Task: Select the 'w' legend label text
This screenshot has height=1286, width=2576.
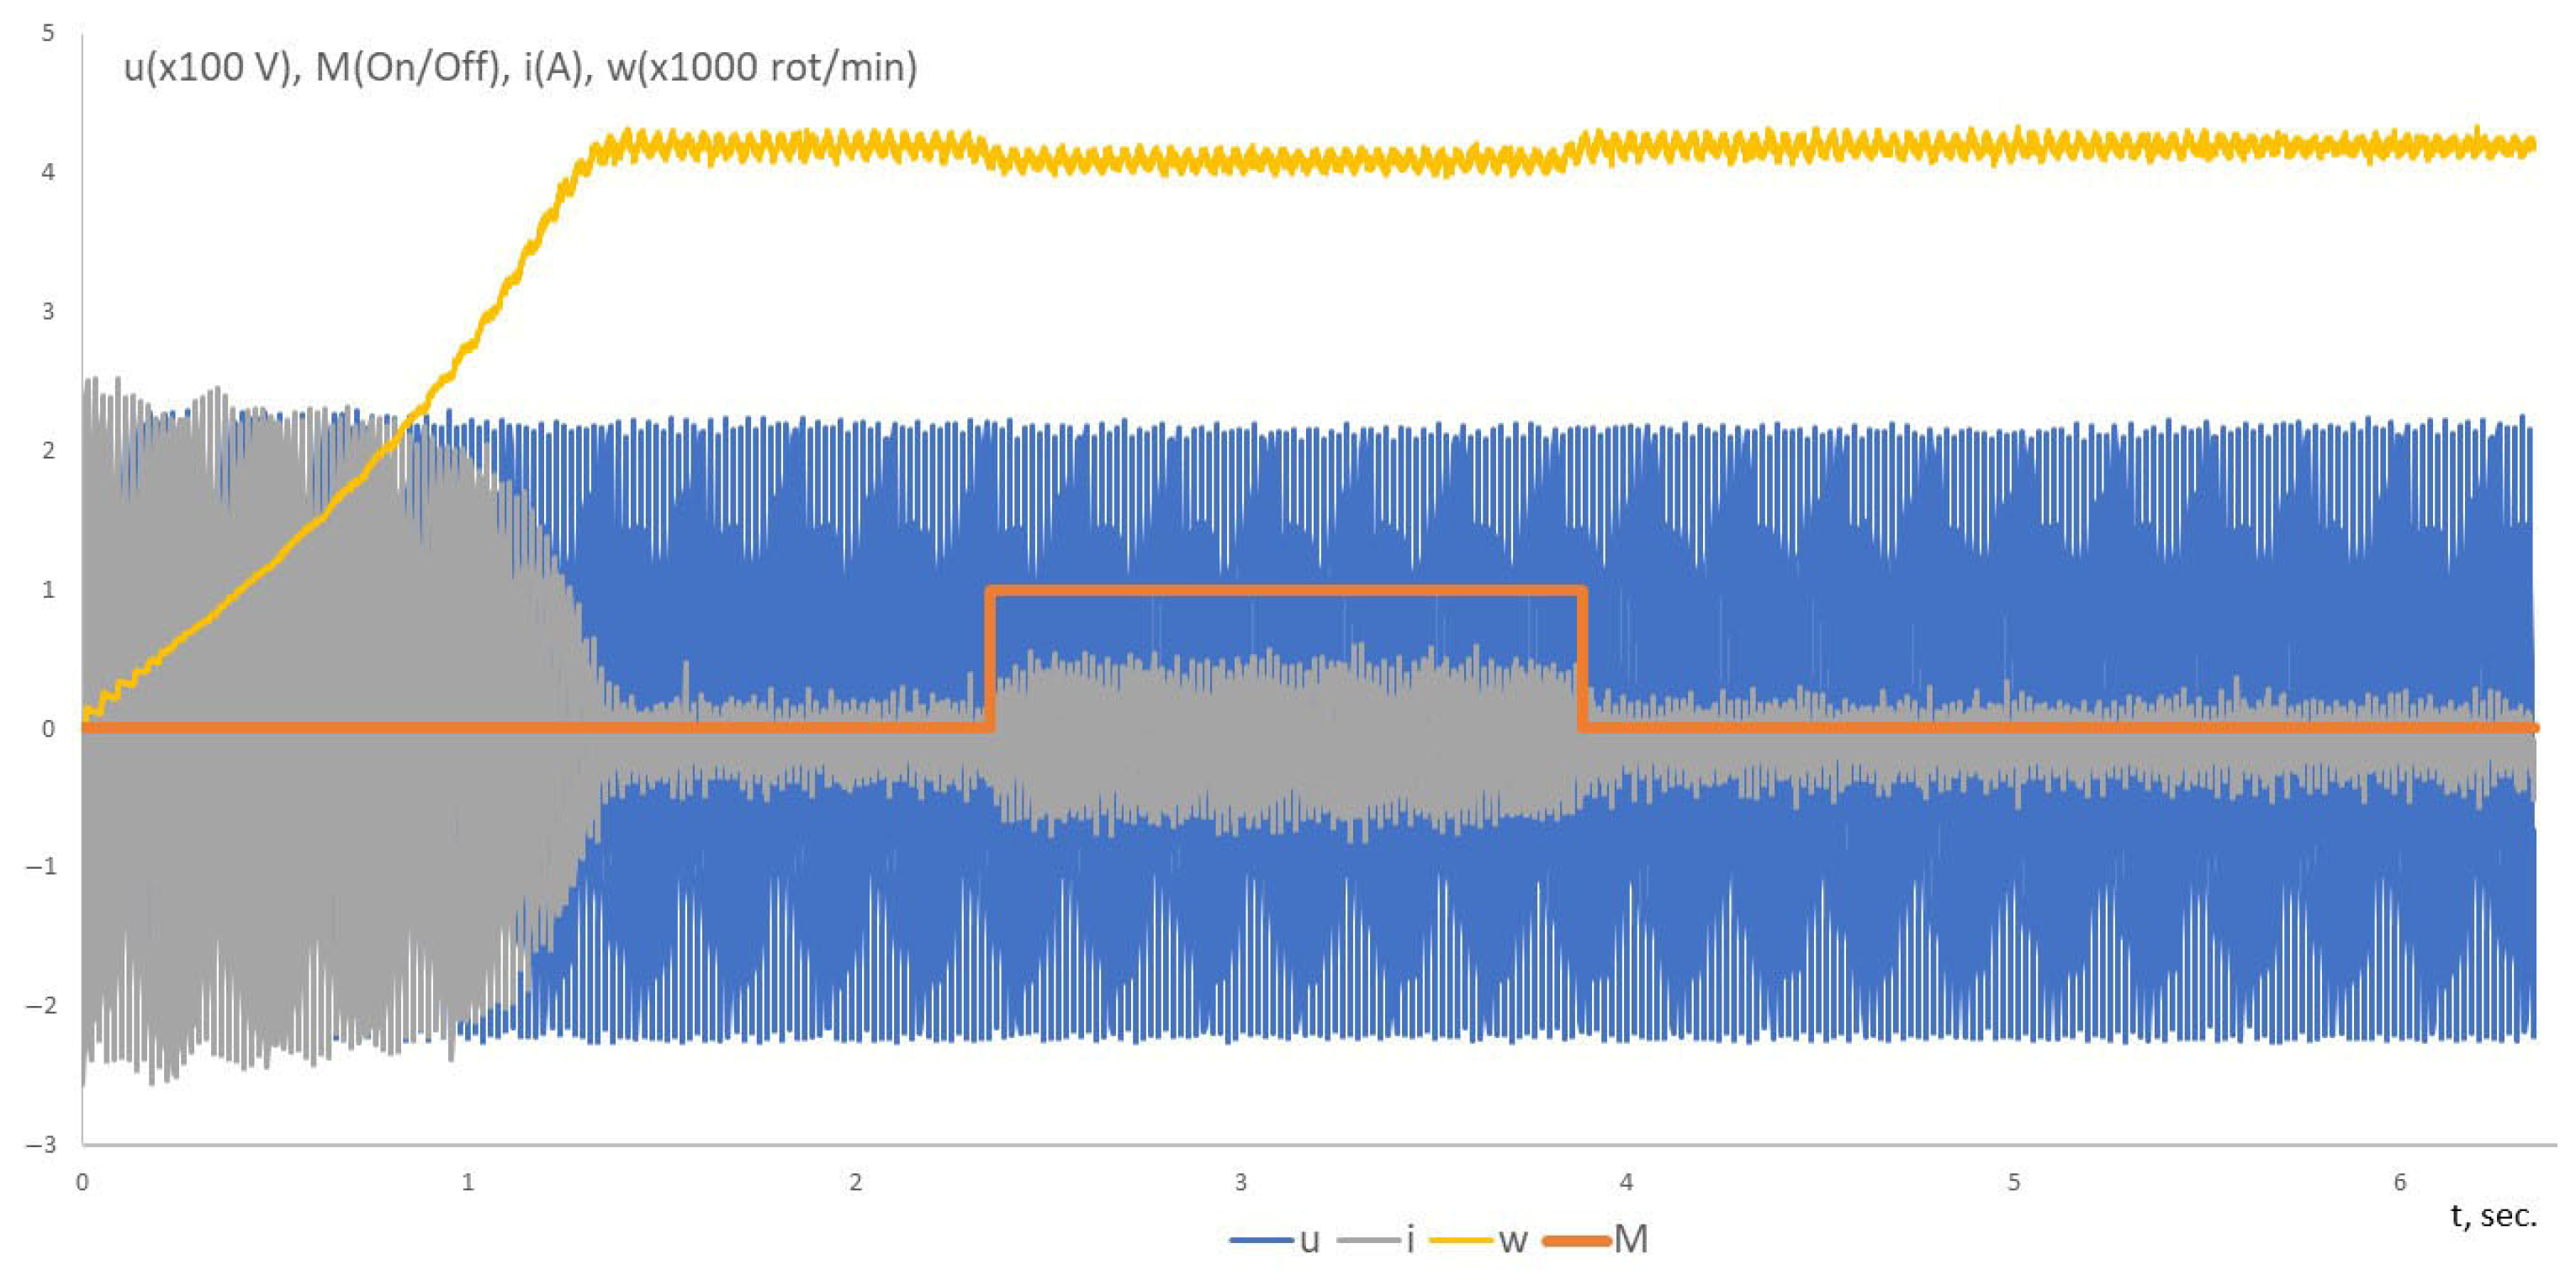Action: coord(1513,1241)
